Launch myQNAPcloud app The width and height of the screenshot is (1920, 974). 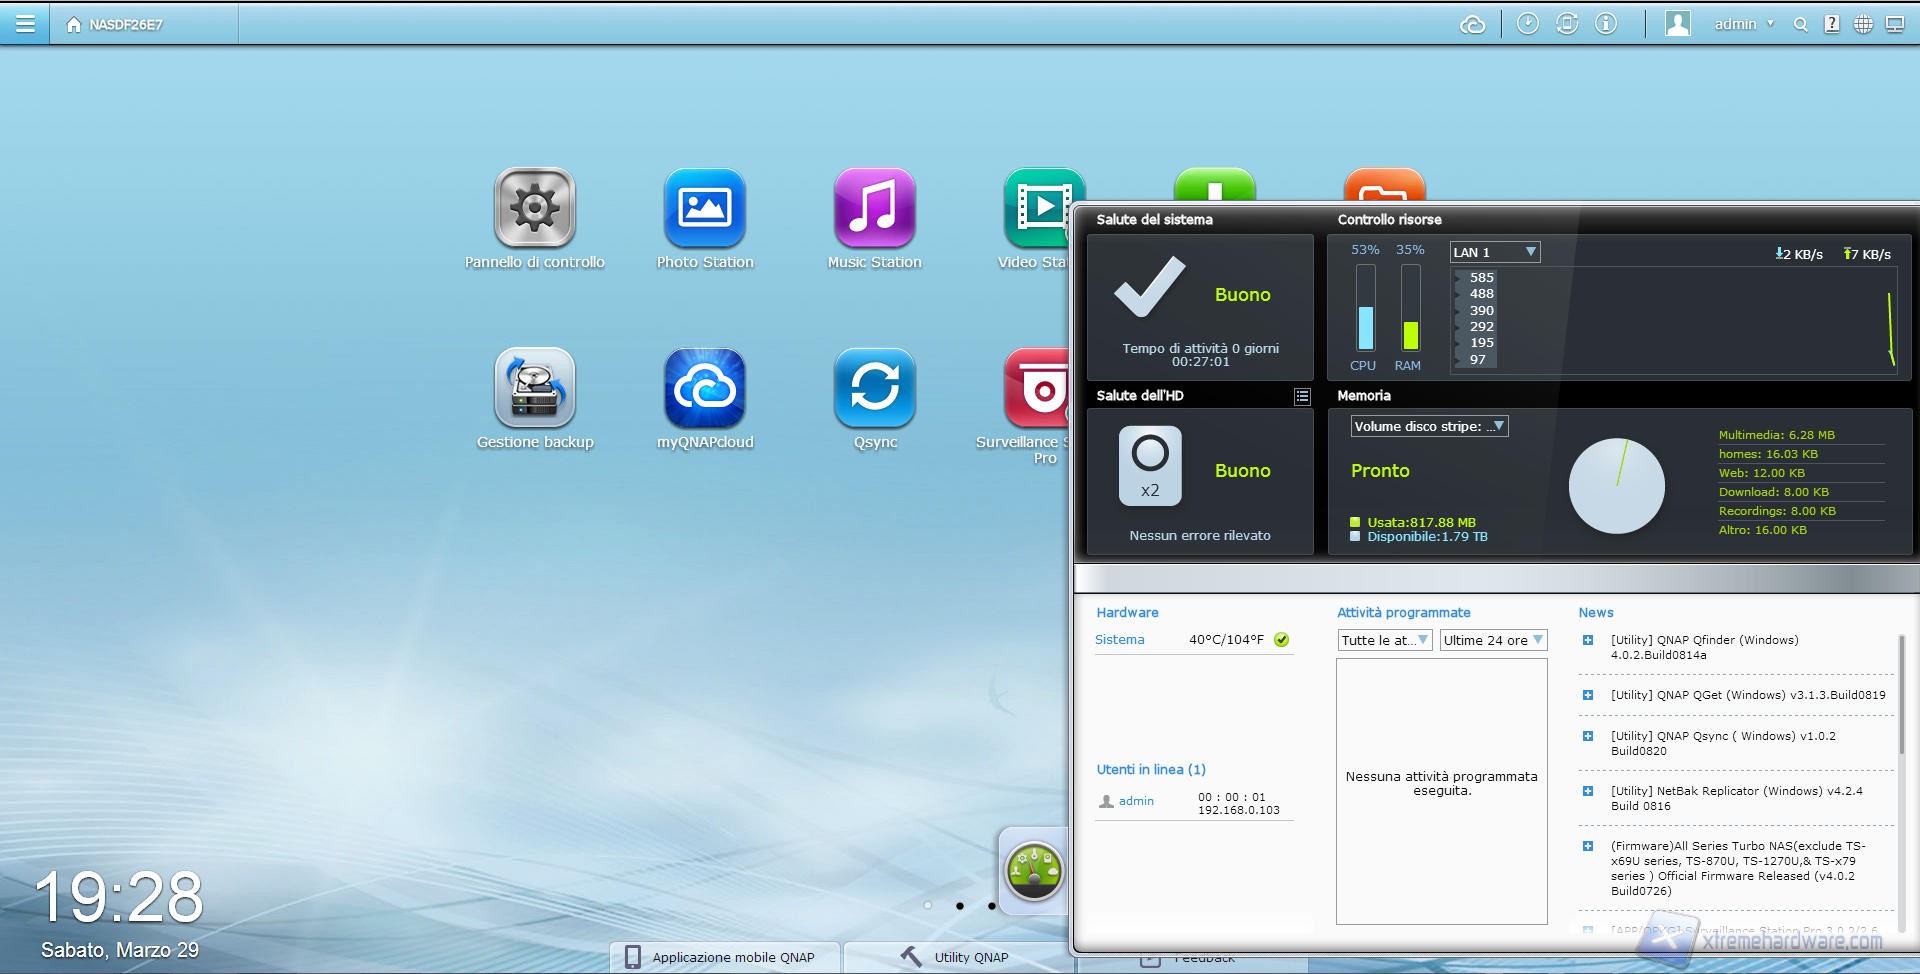(x=704, y=388)
